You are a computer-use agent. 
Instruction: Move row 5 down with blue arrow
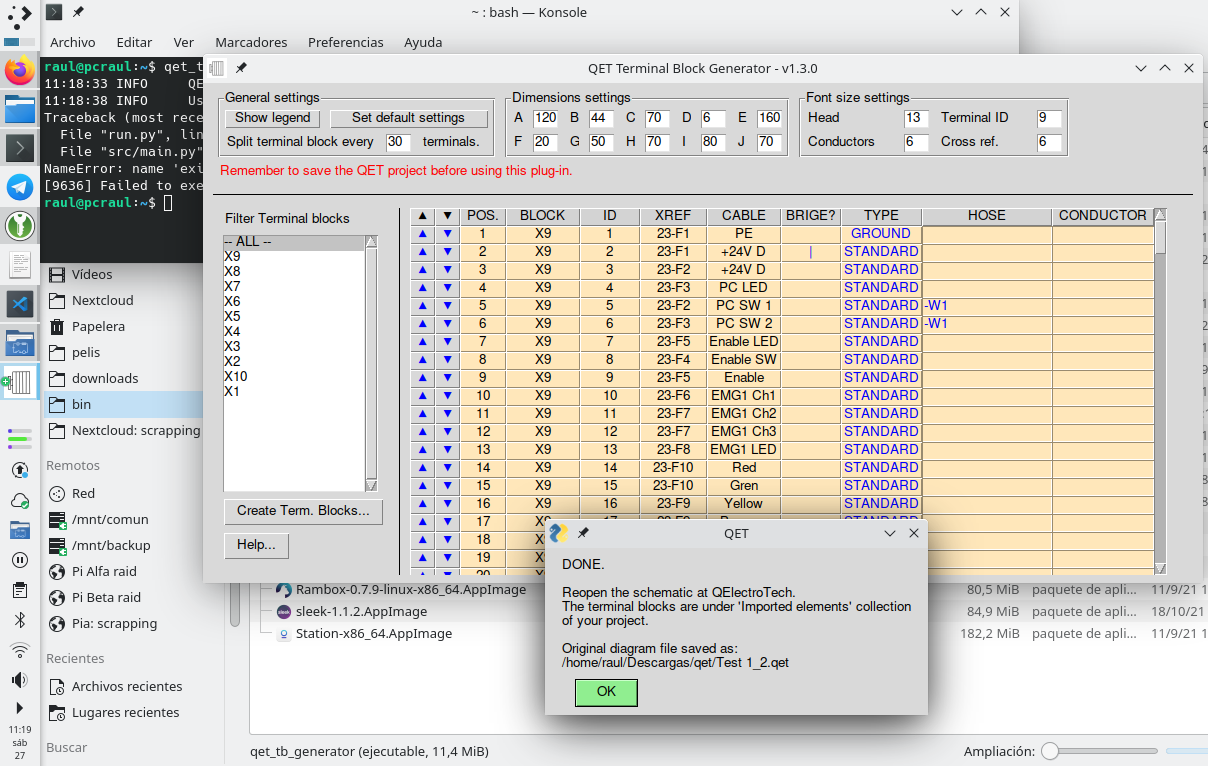(x=448, y=306)
